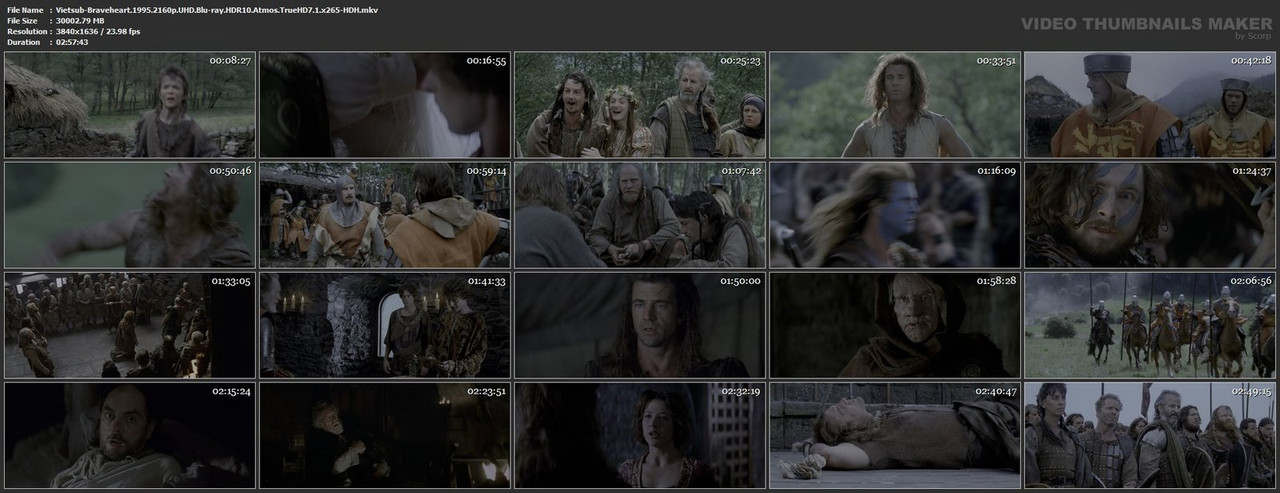Open the thumbnail stamped 01:07:42
Screen dimensions: 1280x493
(x=640, y=215)
